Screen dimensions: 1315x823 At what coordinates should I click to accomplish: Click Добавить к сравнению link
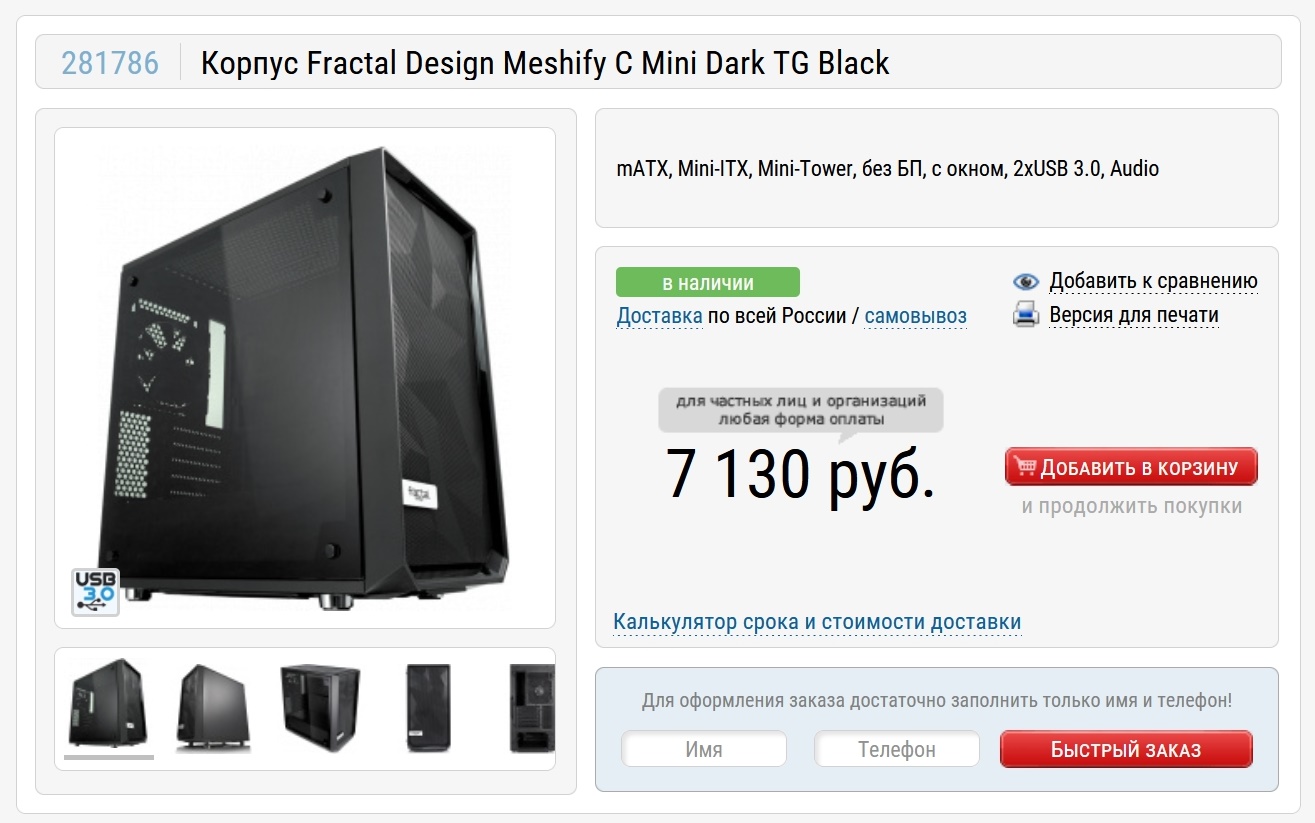1153,282
